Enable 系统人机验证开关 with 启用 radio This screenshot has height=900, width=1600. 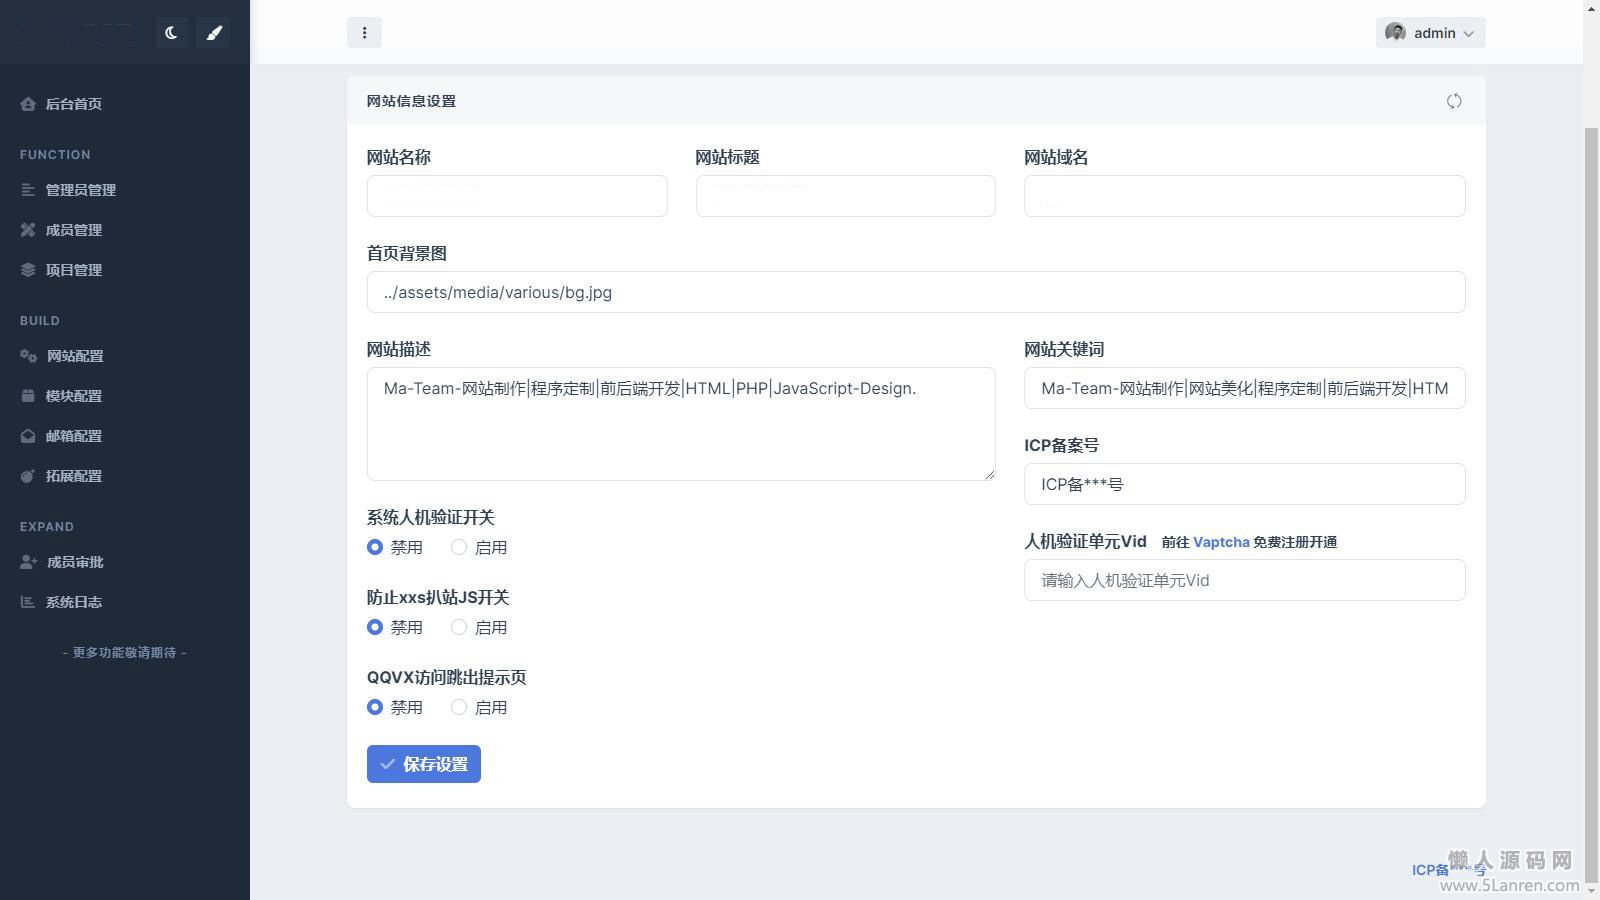point(459,547)
